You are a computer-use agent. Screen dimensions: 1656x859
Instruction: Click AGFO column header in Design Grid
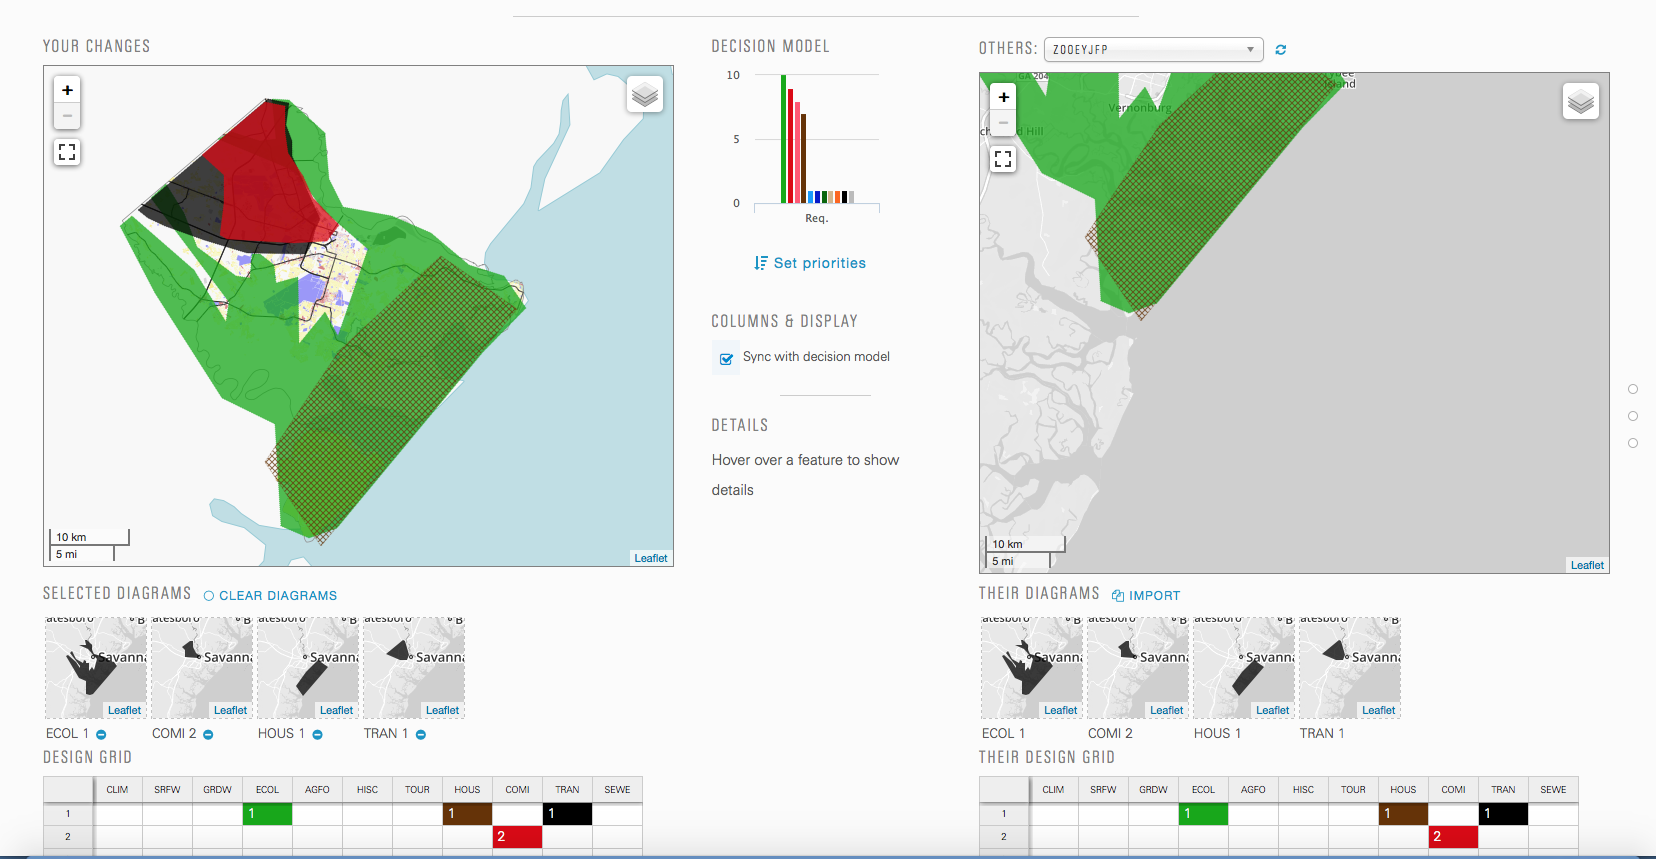coord(317,790)
